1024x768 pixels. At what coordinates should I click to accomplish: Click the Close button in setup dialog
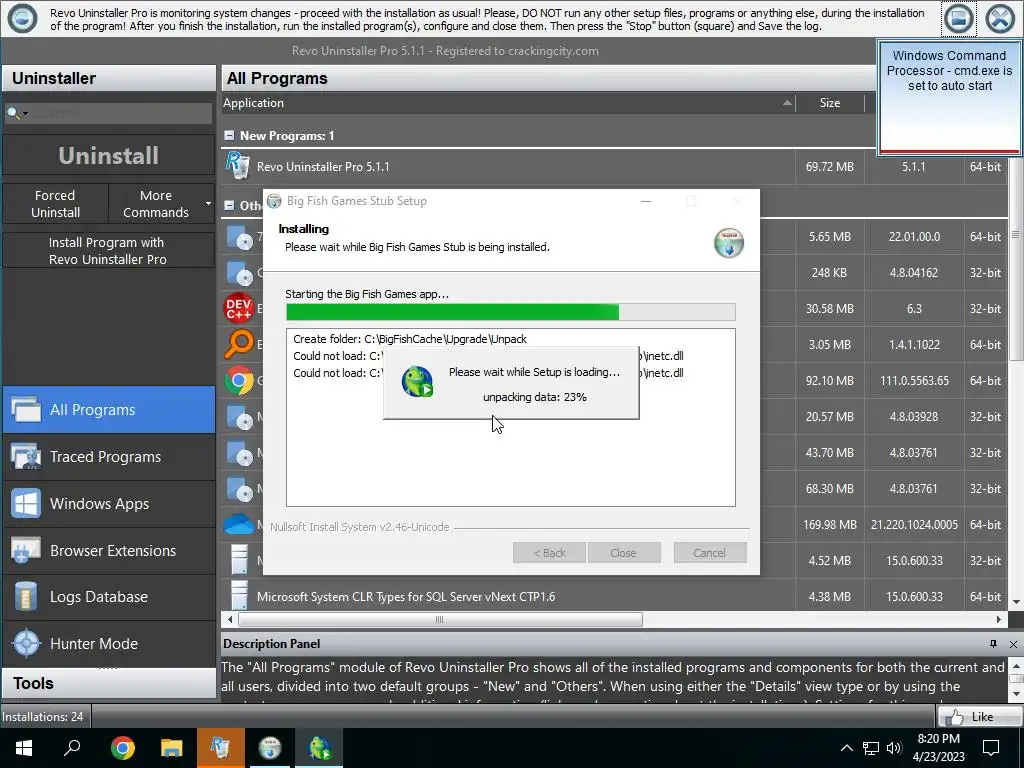[x=623, y=552]
